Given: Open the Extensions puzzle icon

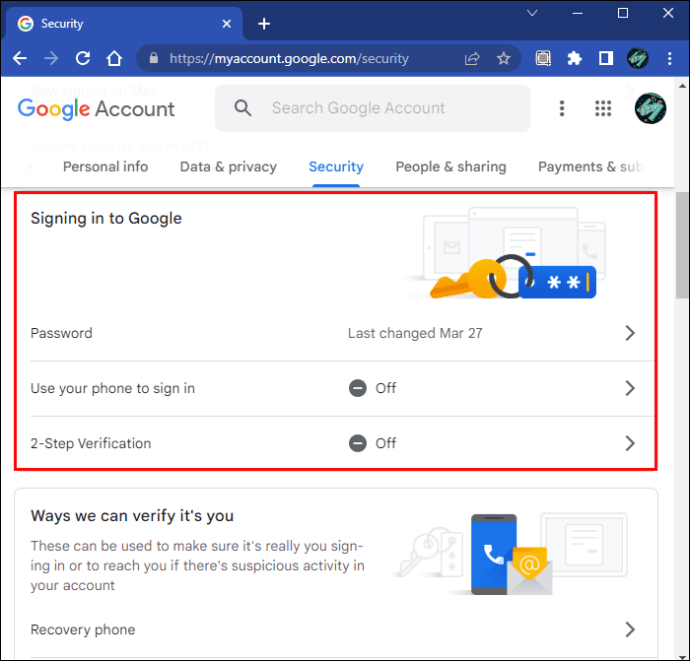Looking at the screenshot, I should [x=574, y=58].
